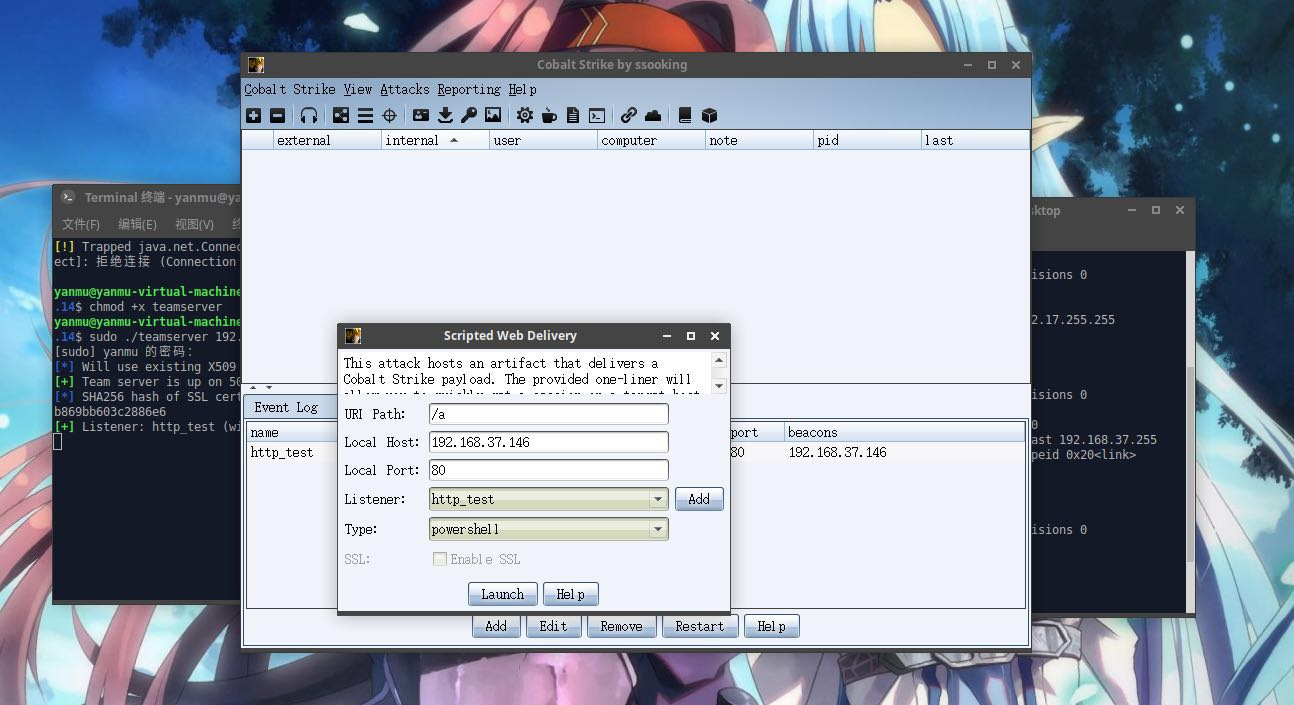Select the Event Log tab
This screenshot has height=705, width=1294.
(x=286, y=407)
